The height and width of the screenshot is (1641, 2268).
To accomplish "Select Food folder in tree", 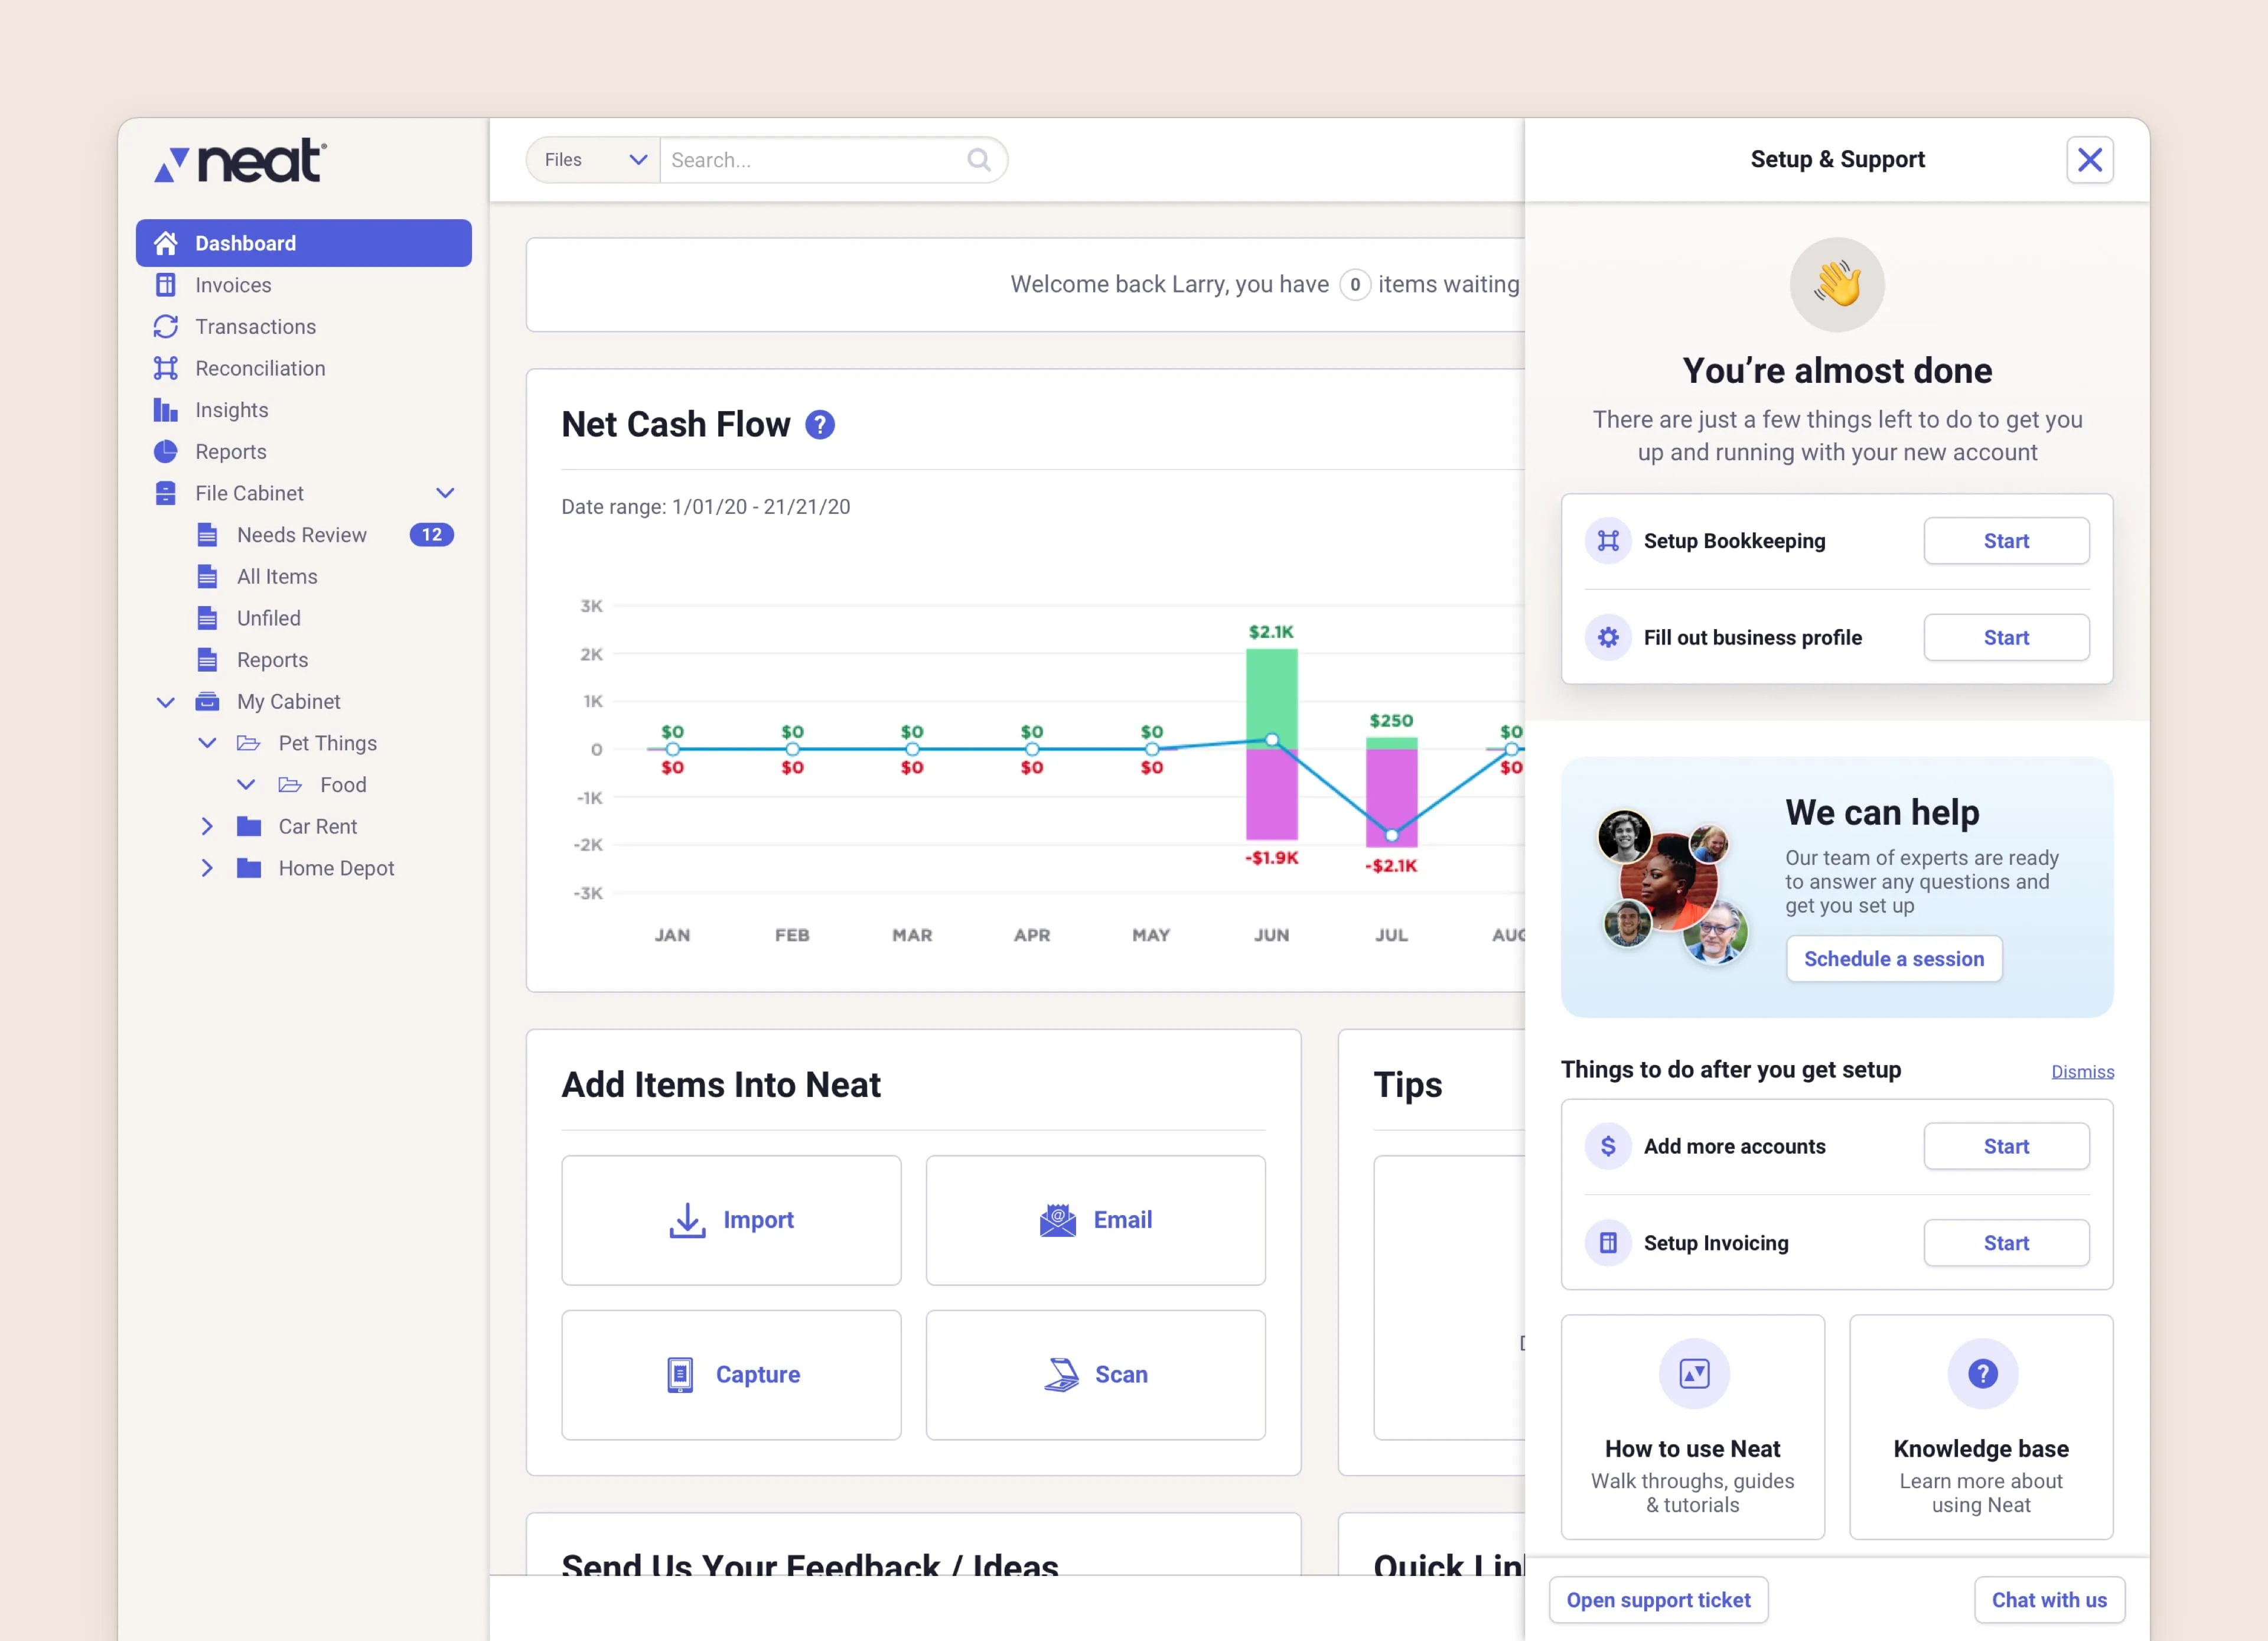I will pyautogui.click(x=343, y=785).
